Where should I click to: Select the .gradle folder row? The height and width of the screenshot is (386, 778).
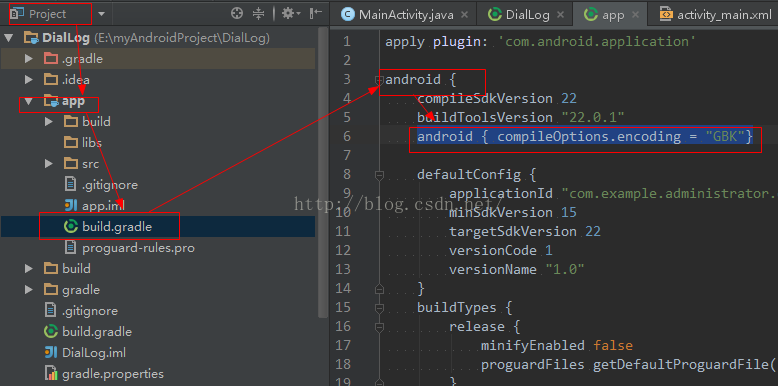(x=158, y=59)
